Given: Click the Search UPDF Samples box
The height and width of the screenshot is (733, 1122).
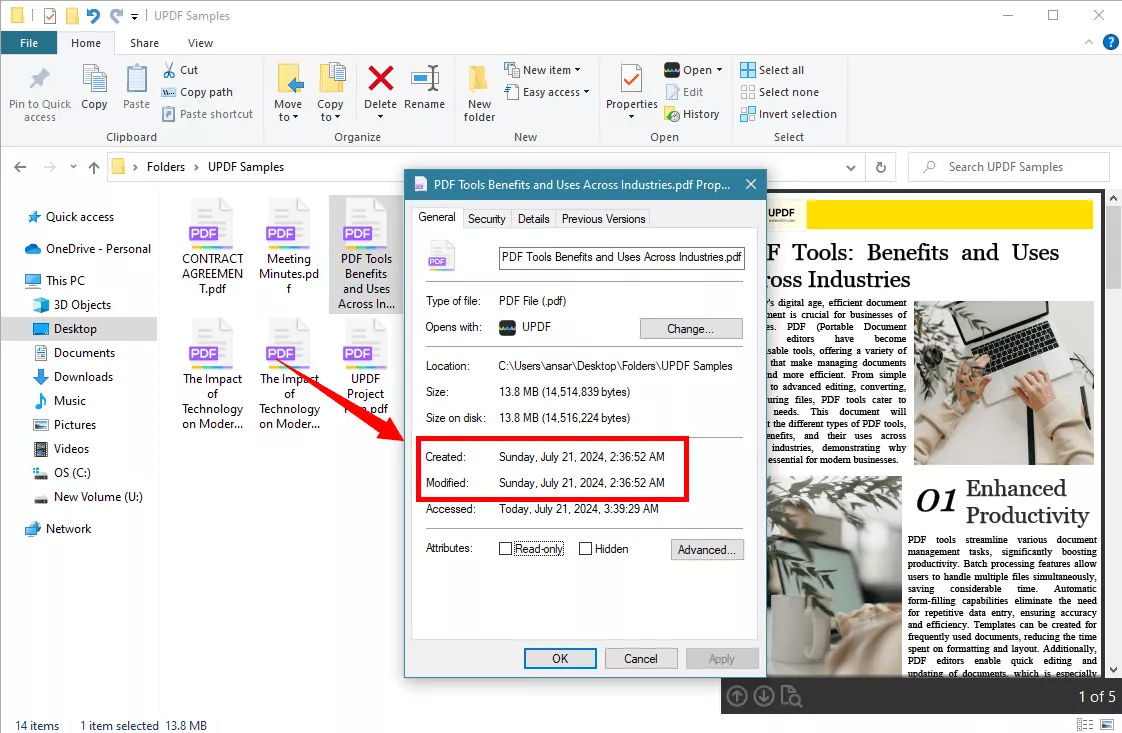Looking at the screenshot, I should point(1008,166).
